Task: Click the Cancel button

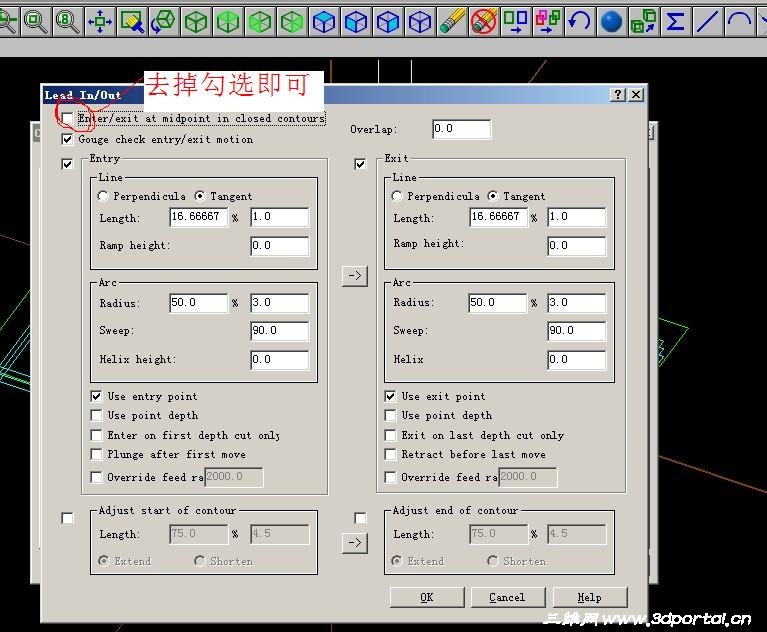Action: pyautogui.click(x=508, y=597)
